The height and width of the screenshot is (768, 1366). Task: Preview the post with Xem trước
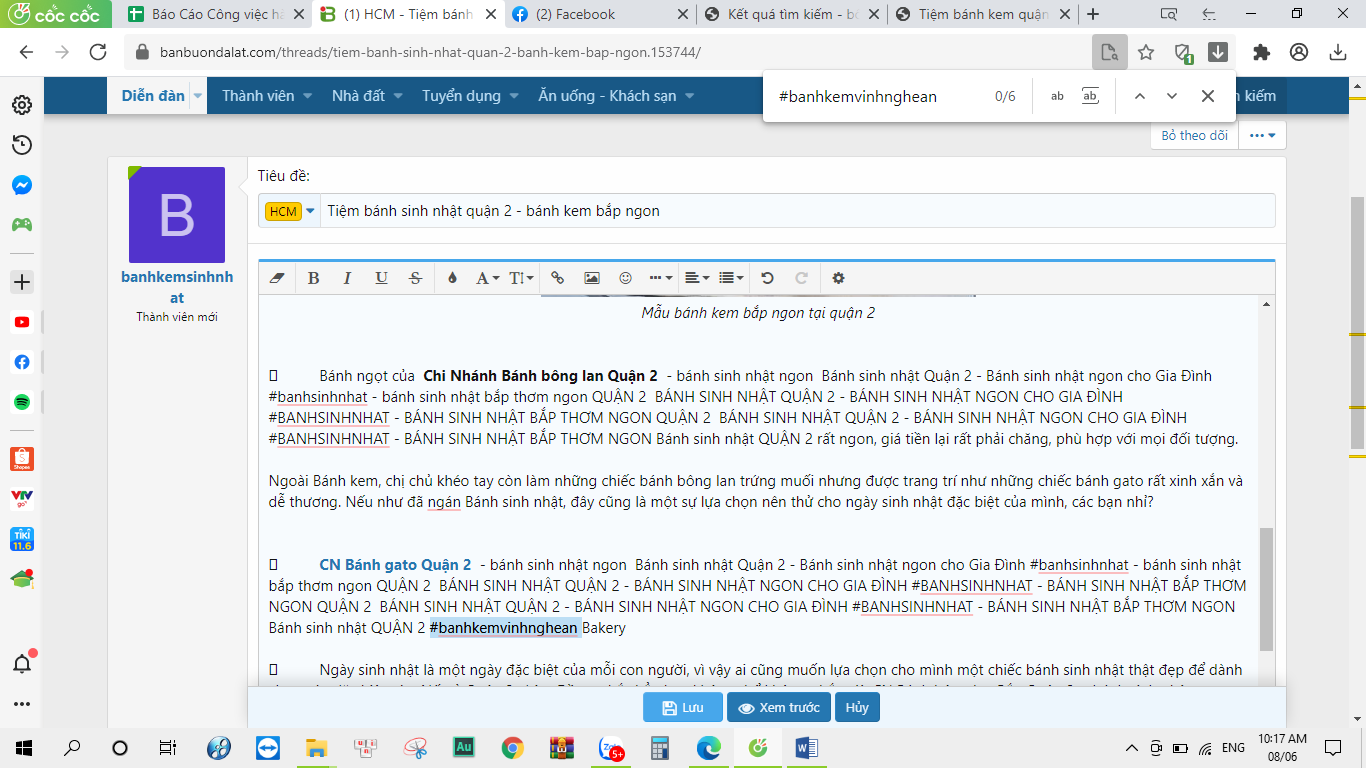point(778,708)
